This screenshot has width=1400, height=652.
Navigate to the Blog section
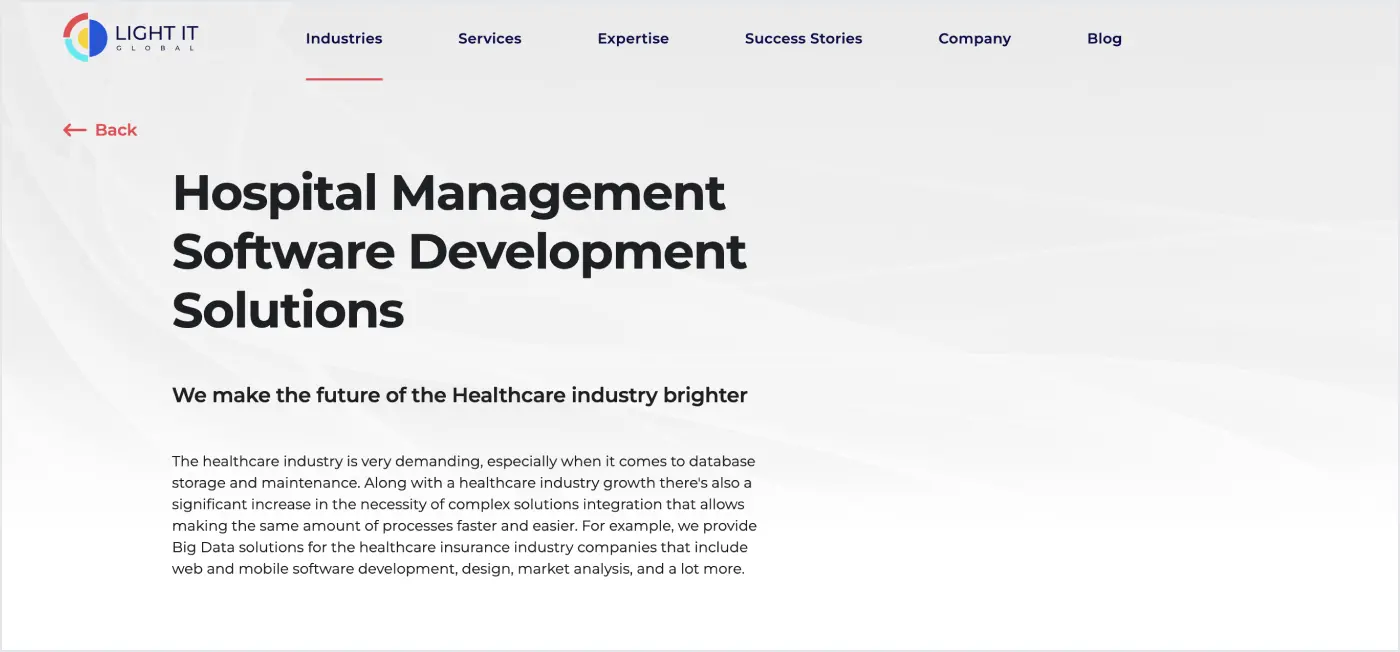tap(1104, 38)
